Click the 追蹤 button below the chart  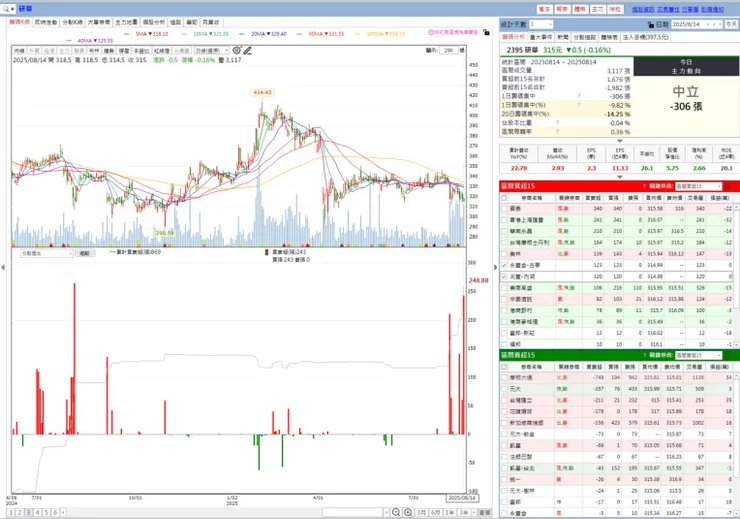tap(85, 253)
